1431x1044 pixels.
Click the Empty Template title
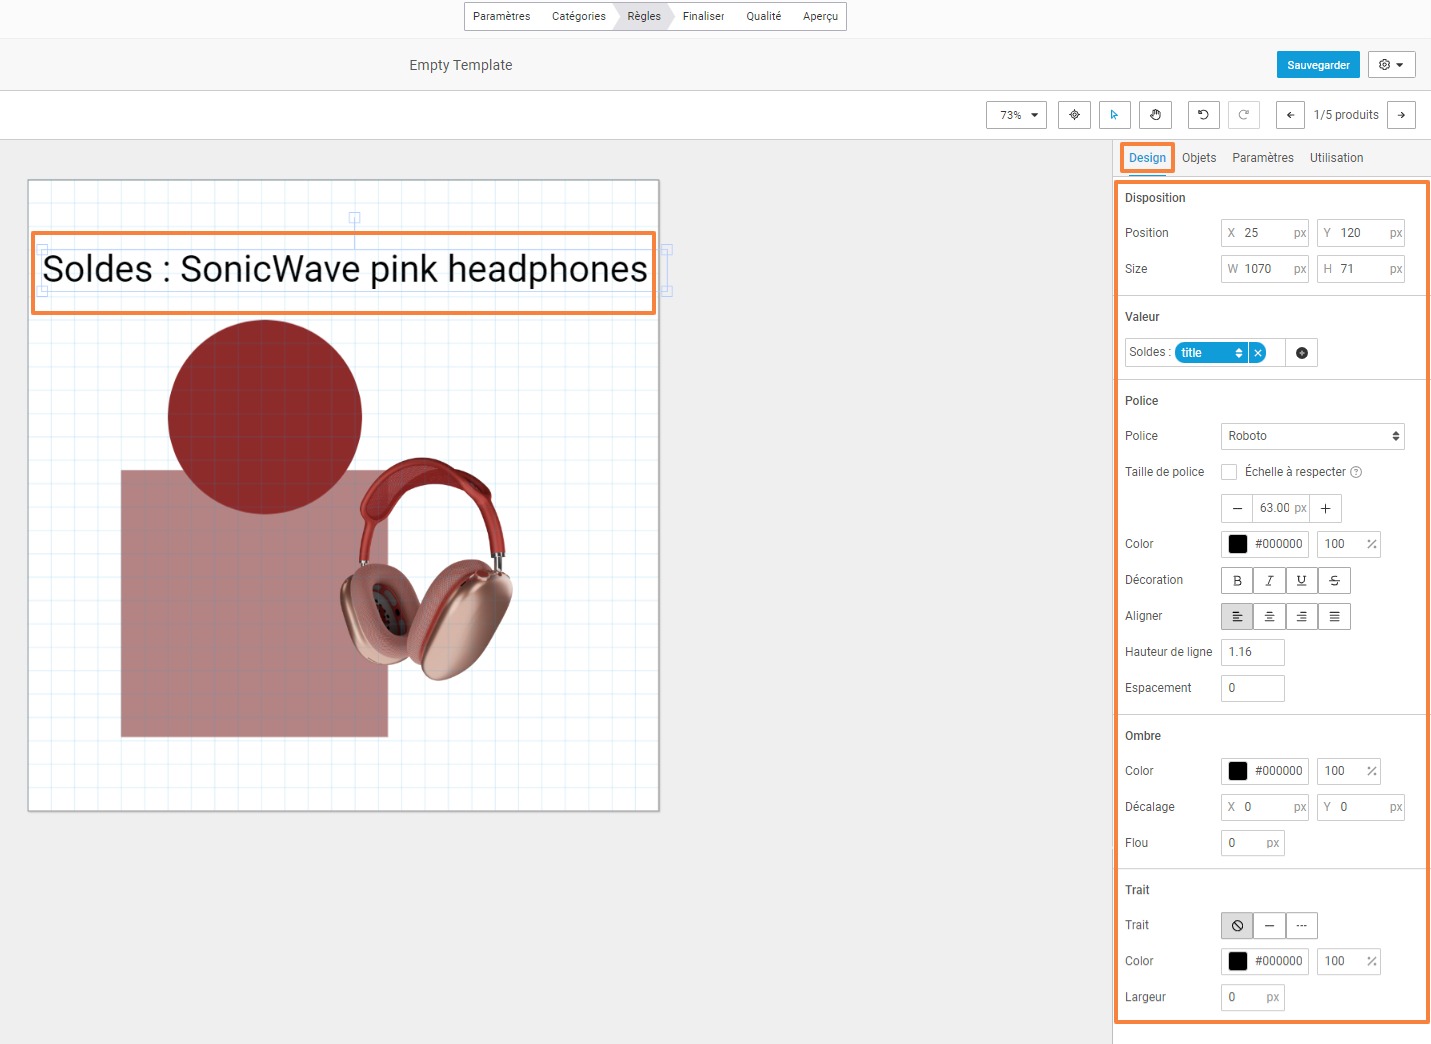461,65
